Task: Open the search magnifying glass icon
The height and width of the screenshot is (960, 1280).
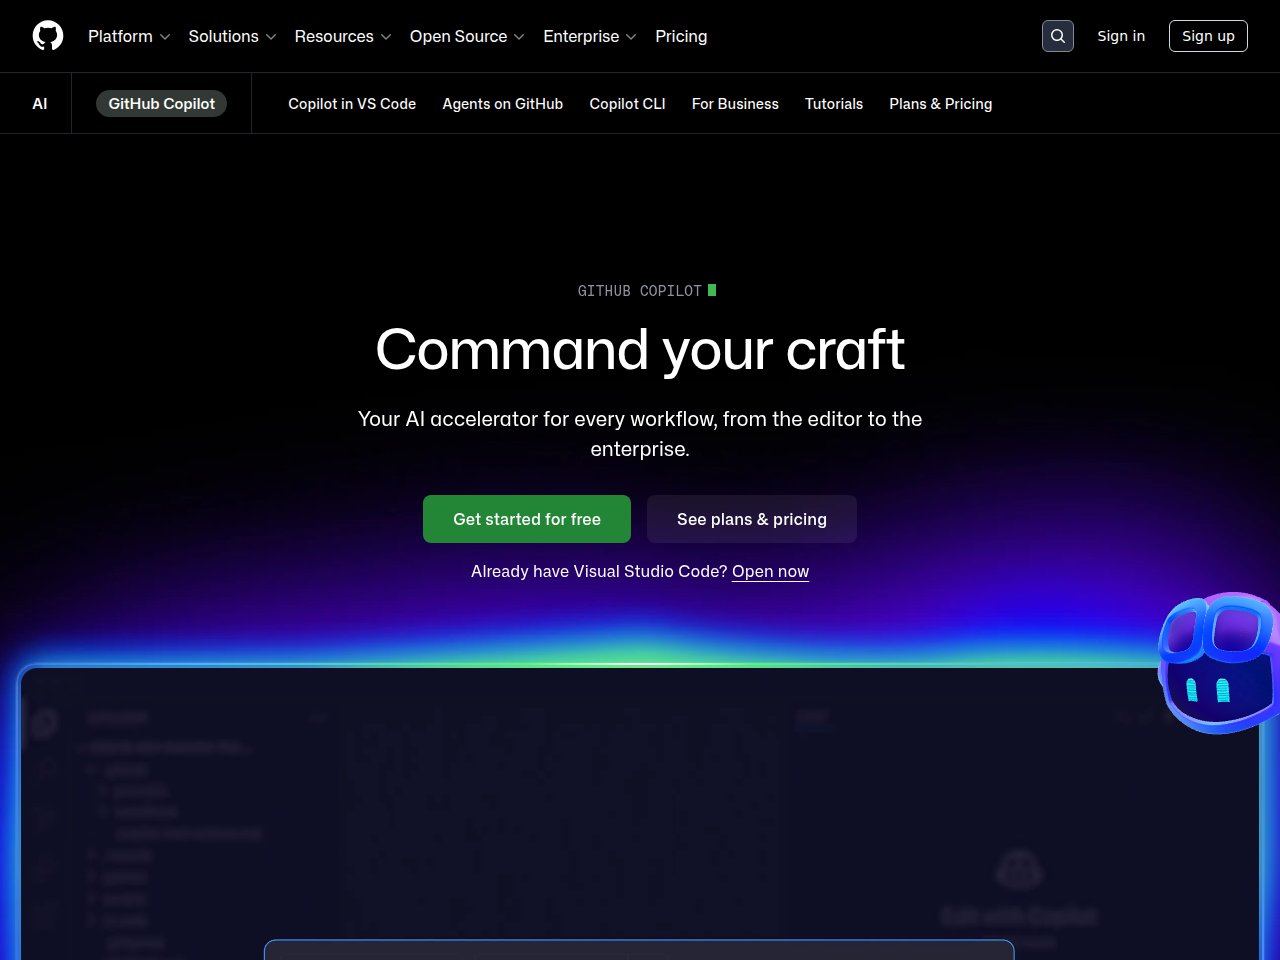Action: [1057, 35]
